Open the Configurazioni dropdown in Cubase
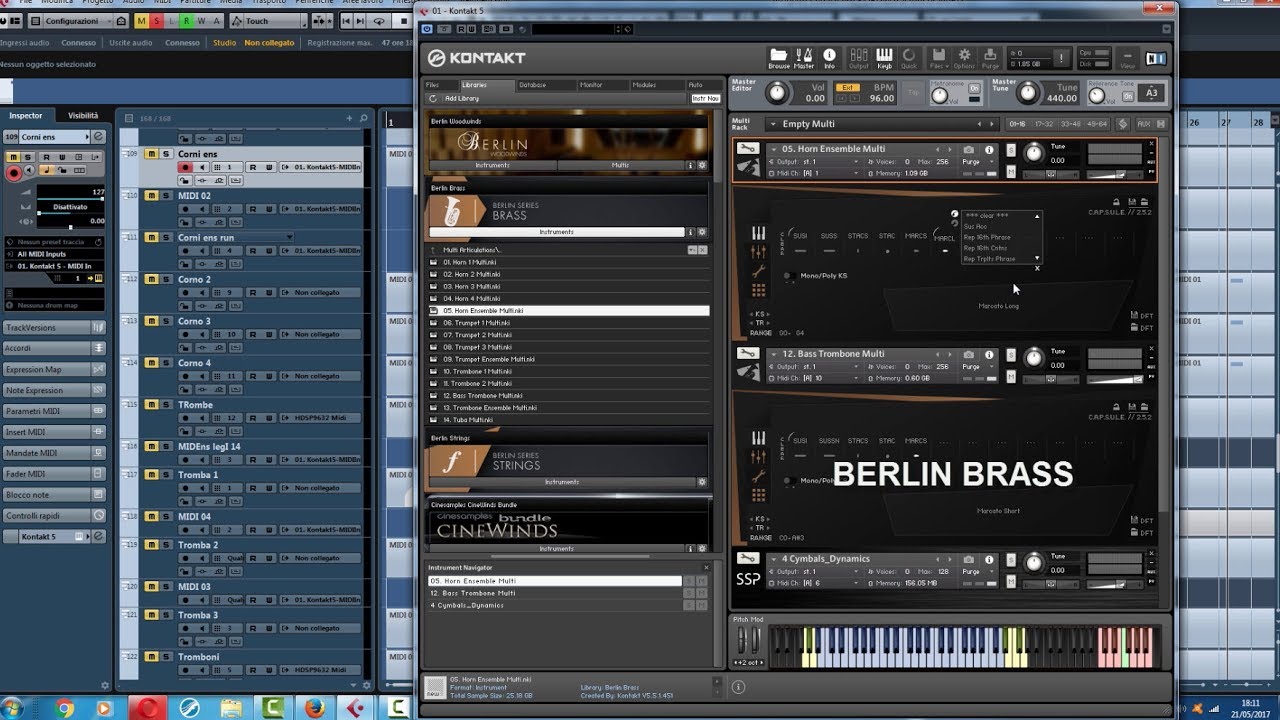 tap(77, 21)
